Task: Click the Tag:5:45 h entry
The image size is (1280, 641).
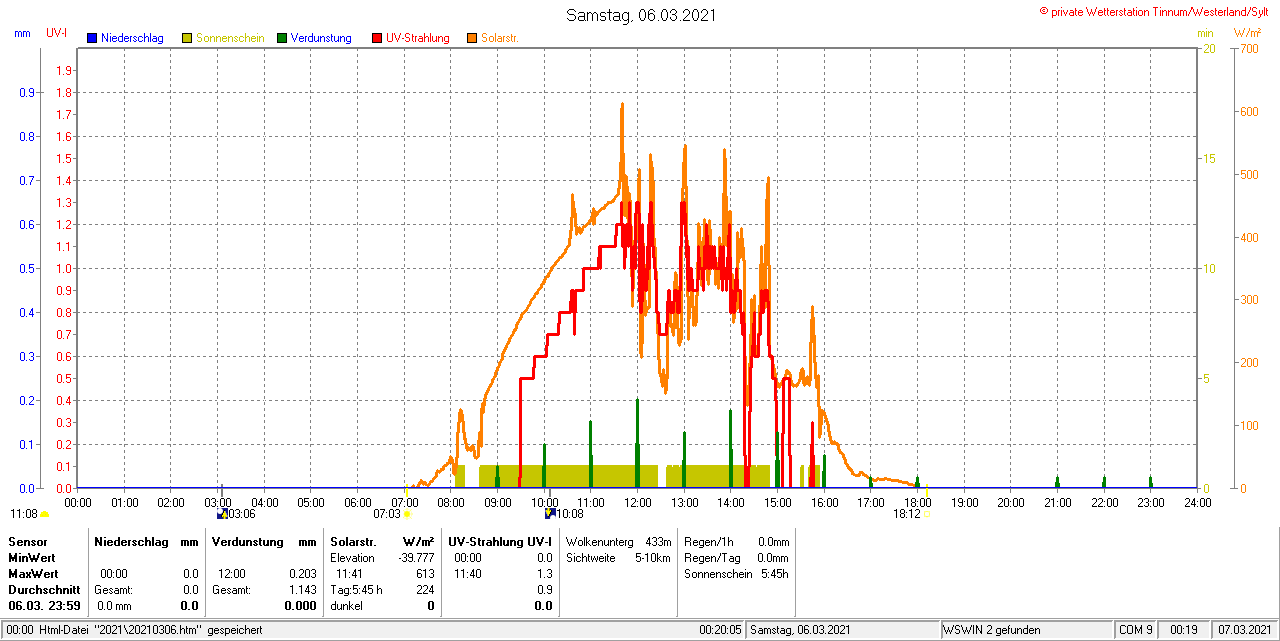Action: click(x=356, y=590)
